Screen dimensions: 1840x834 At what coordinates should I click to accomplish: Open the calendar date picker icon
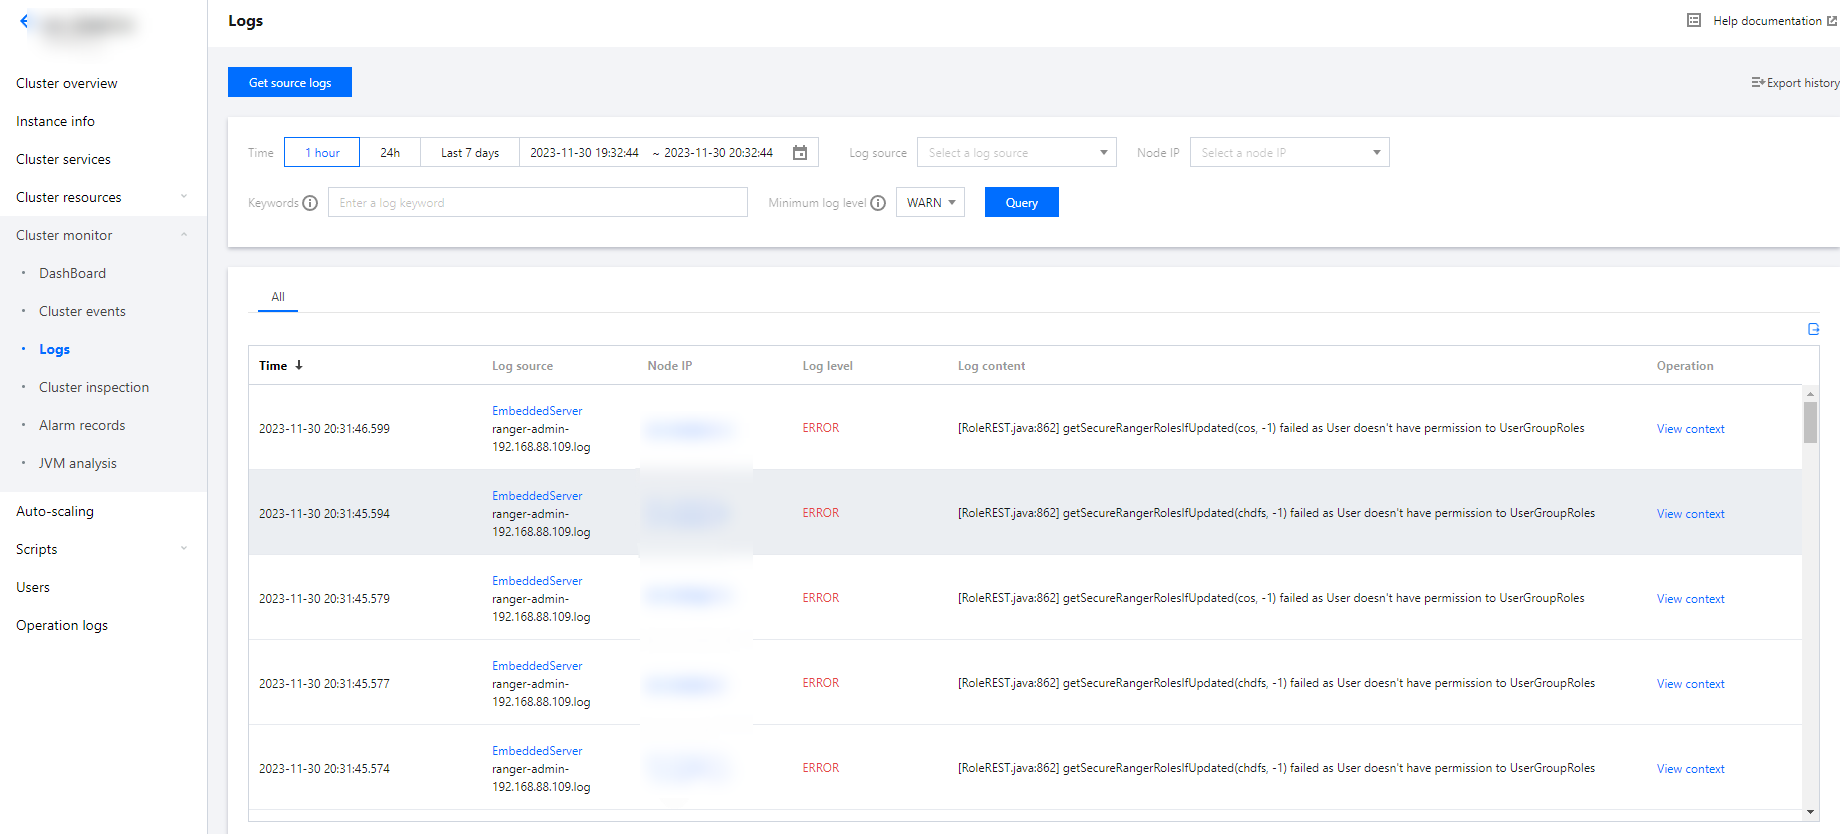coord(800,153)
